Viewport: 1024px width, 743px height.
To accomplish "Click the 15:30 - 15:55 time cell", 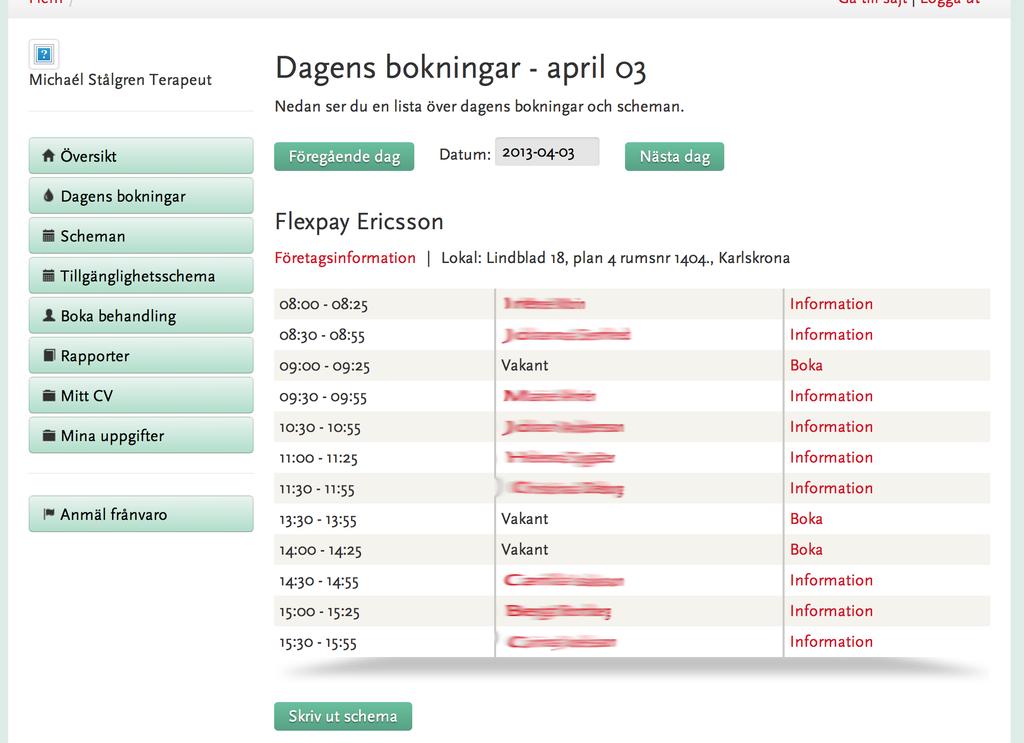I will click(x=384, y=642).
